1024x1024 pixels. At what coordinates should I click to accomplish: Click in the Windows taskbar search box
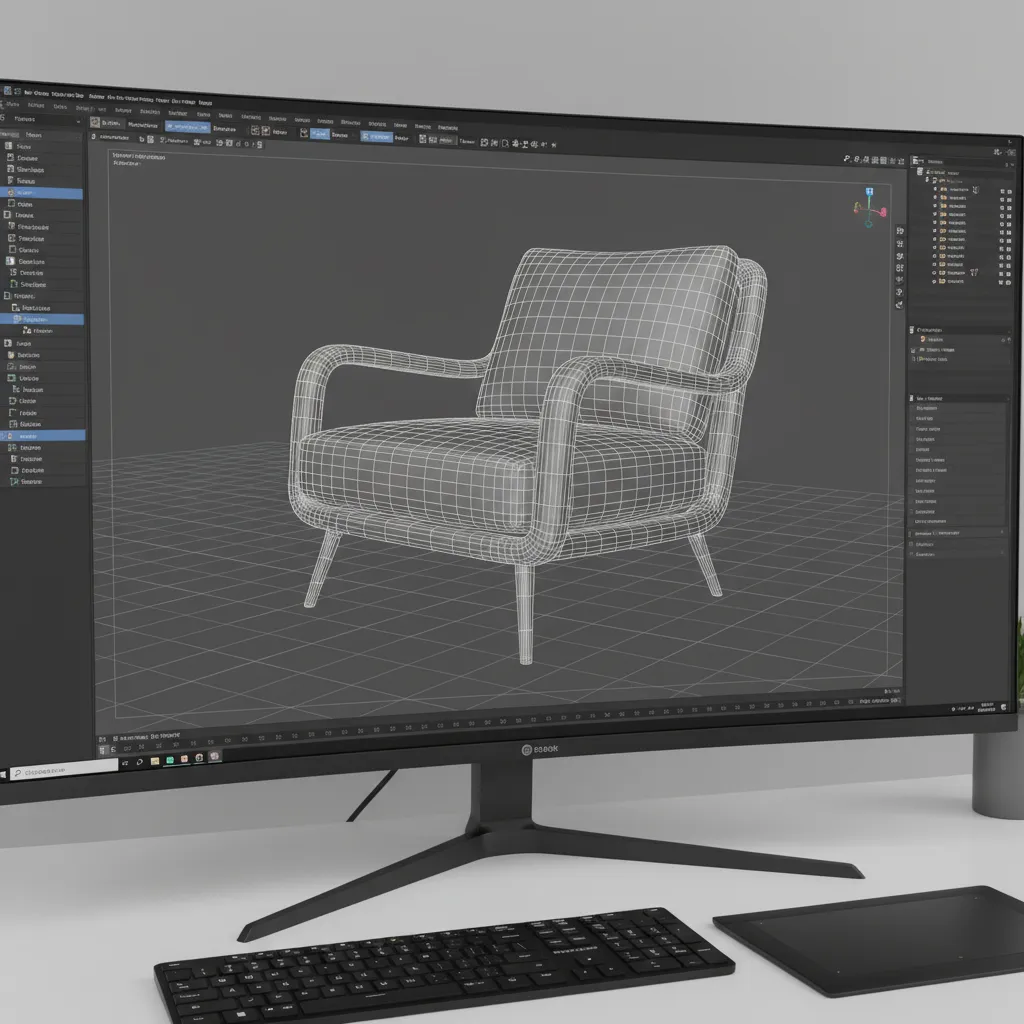pos(64,769)
